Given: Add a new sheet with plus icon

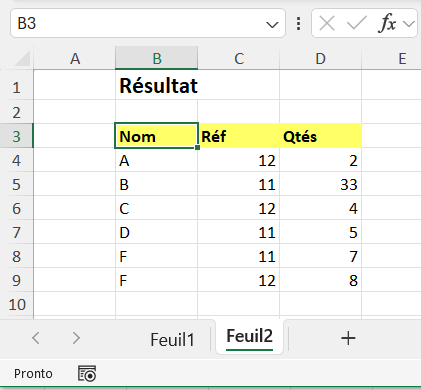Looking at the screenshot, I should pyautogui.click(x=348, y=338).
